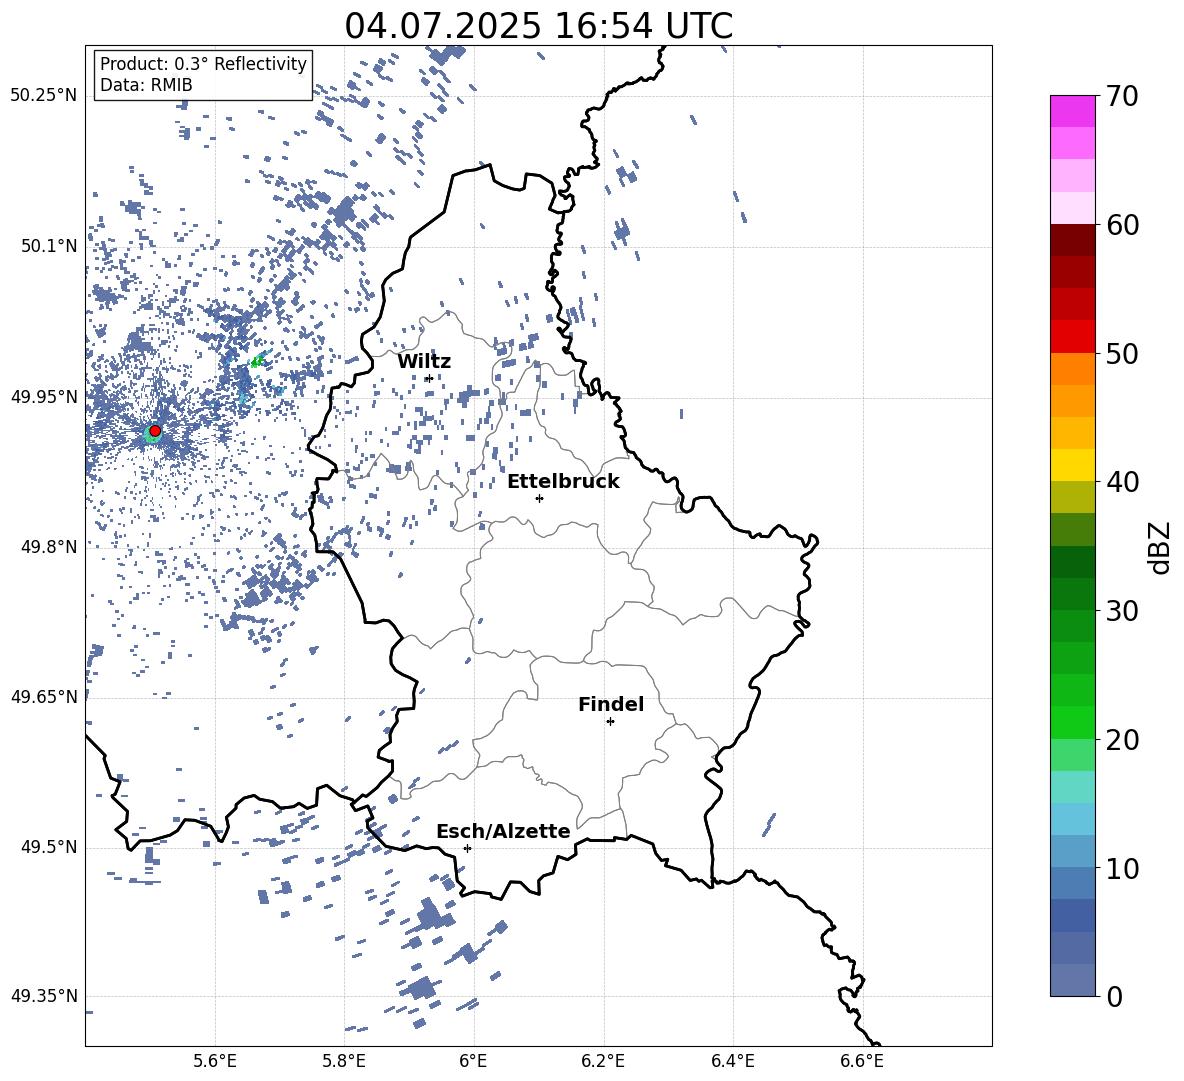The image size is (1184, 1081).
Task: Click the 10 tick label on colorbar
Action: [1121, 868]
